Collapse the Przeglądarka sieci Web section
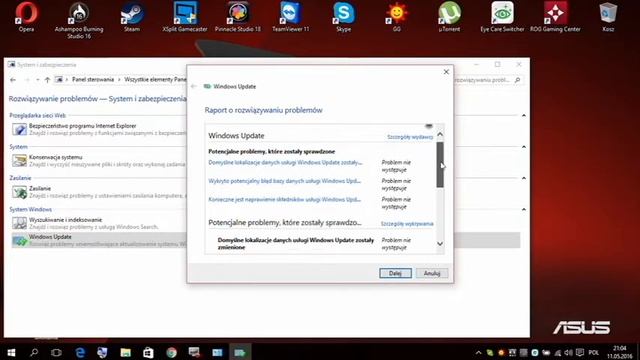This screenshot has width=640, height=360. coord(524,116)
